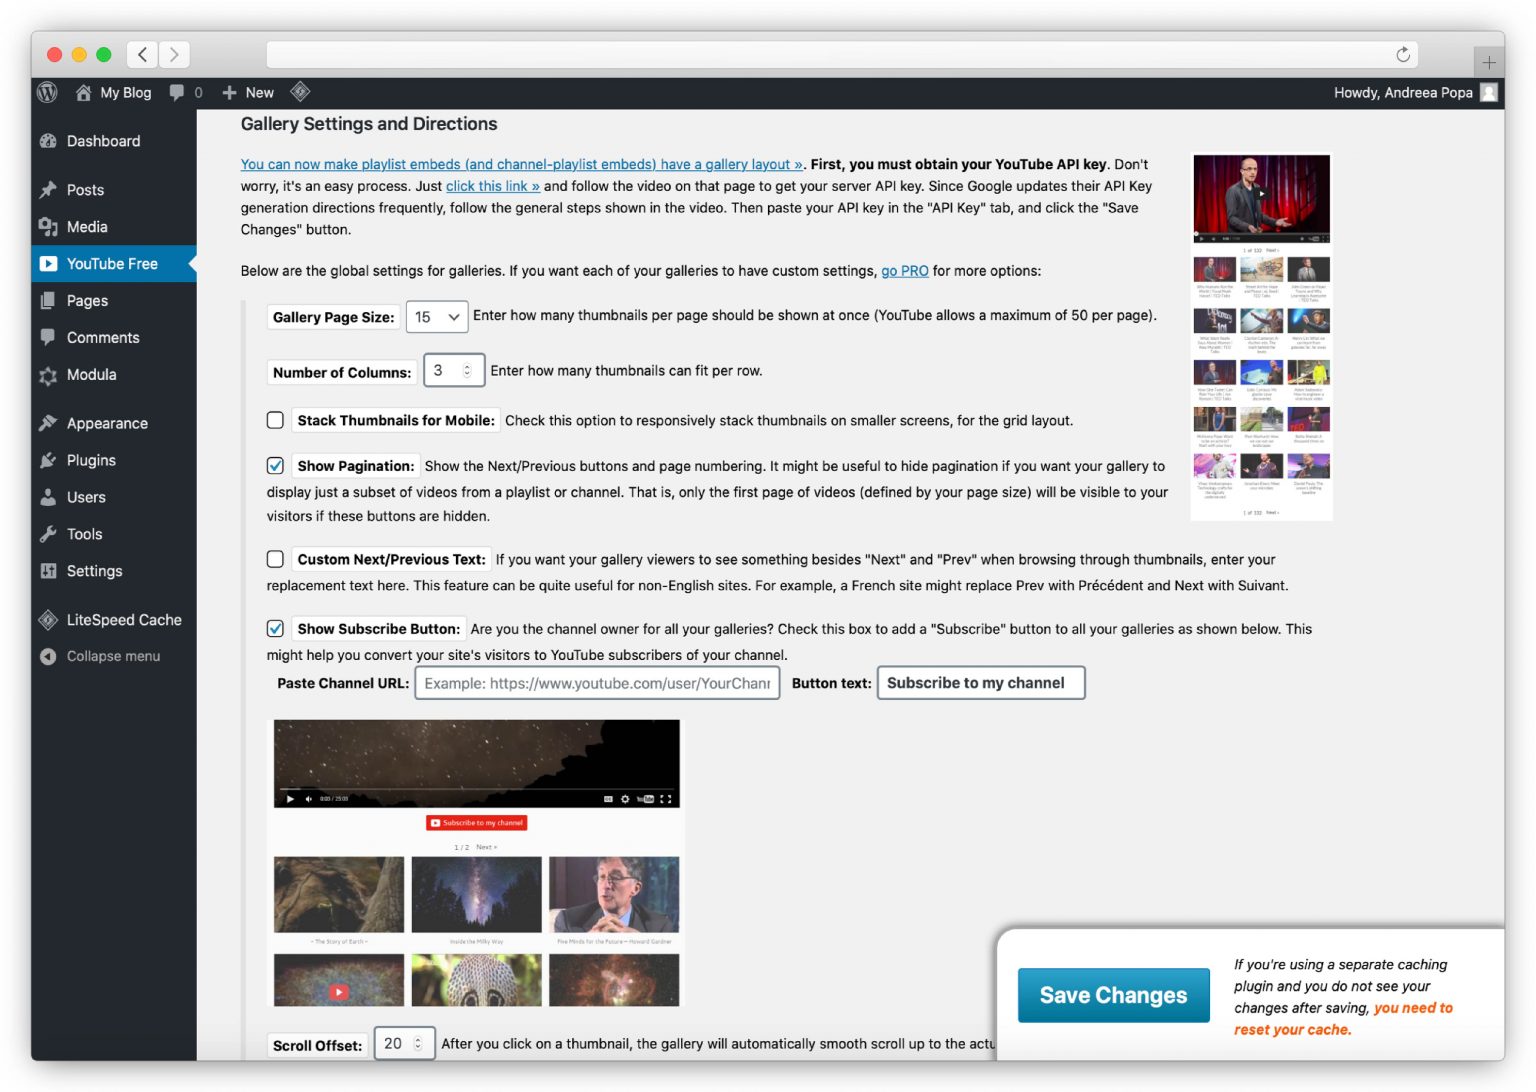Click the Paste Channel URL input field

[597, 683]
